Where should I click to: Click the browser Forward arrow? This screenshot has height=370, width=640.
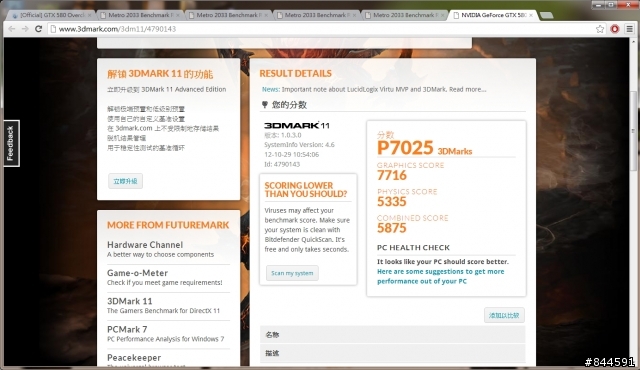(x=25, y=29)
